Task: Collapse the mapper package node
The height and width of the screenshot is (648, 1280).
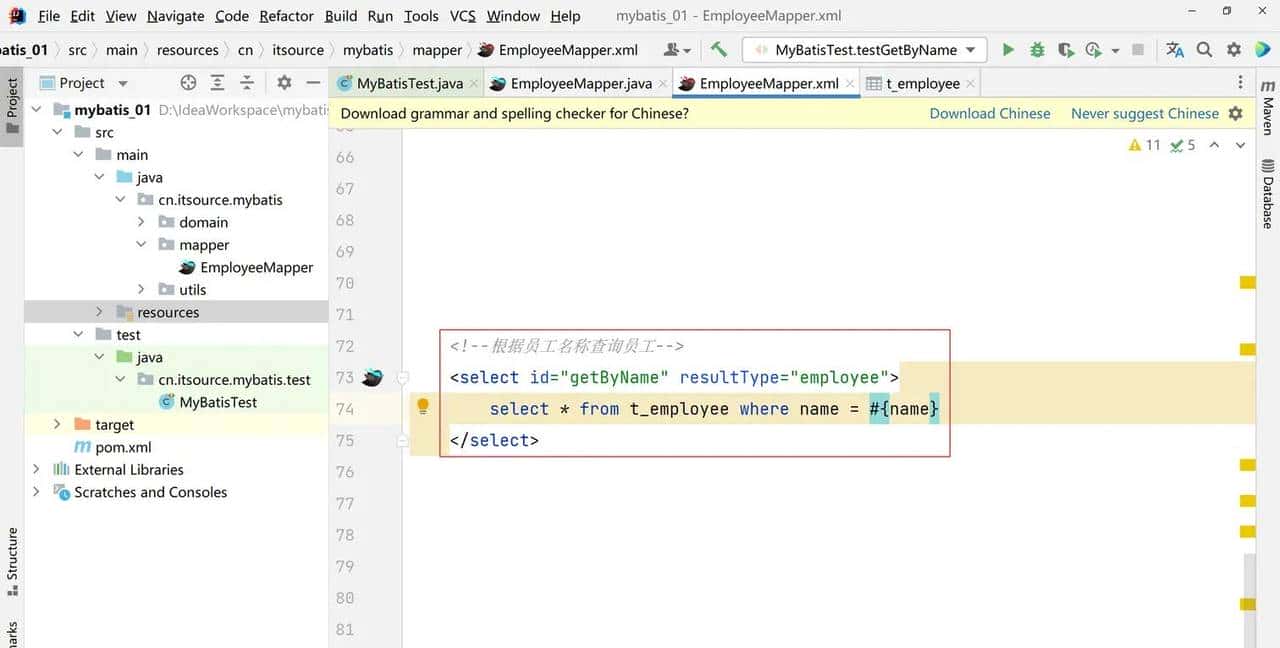Action: [142, 244]
